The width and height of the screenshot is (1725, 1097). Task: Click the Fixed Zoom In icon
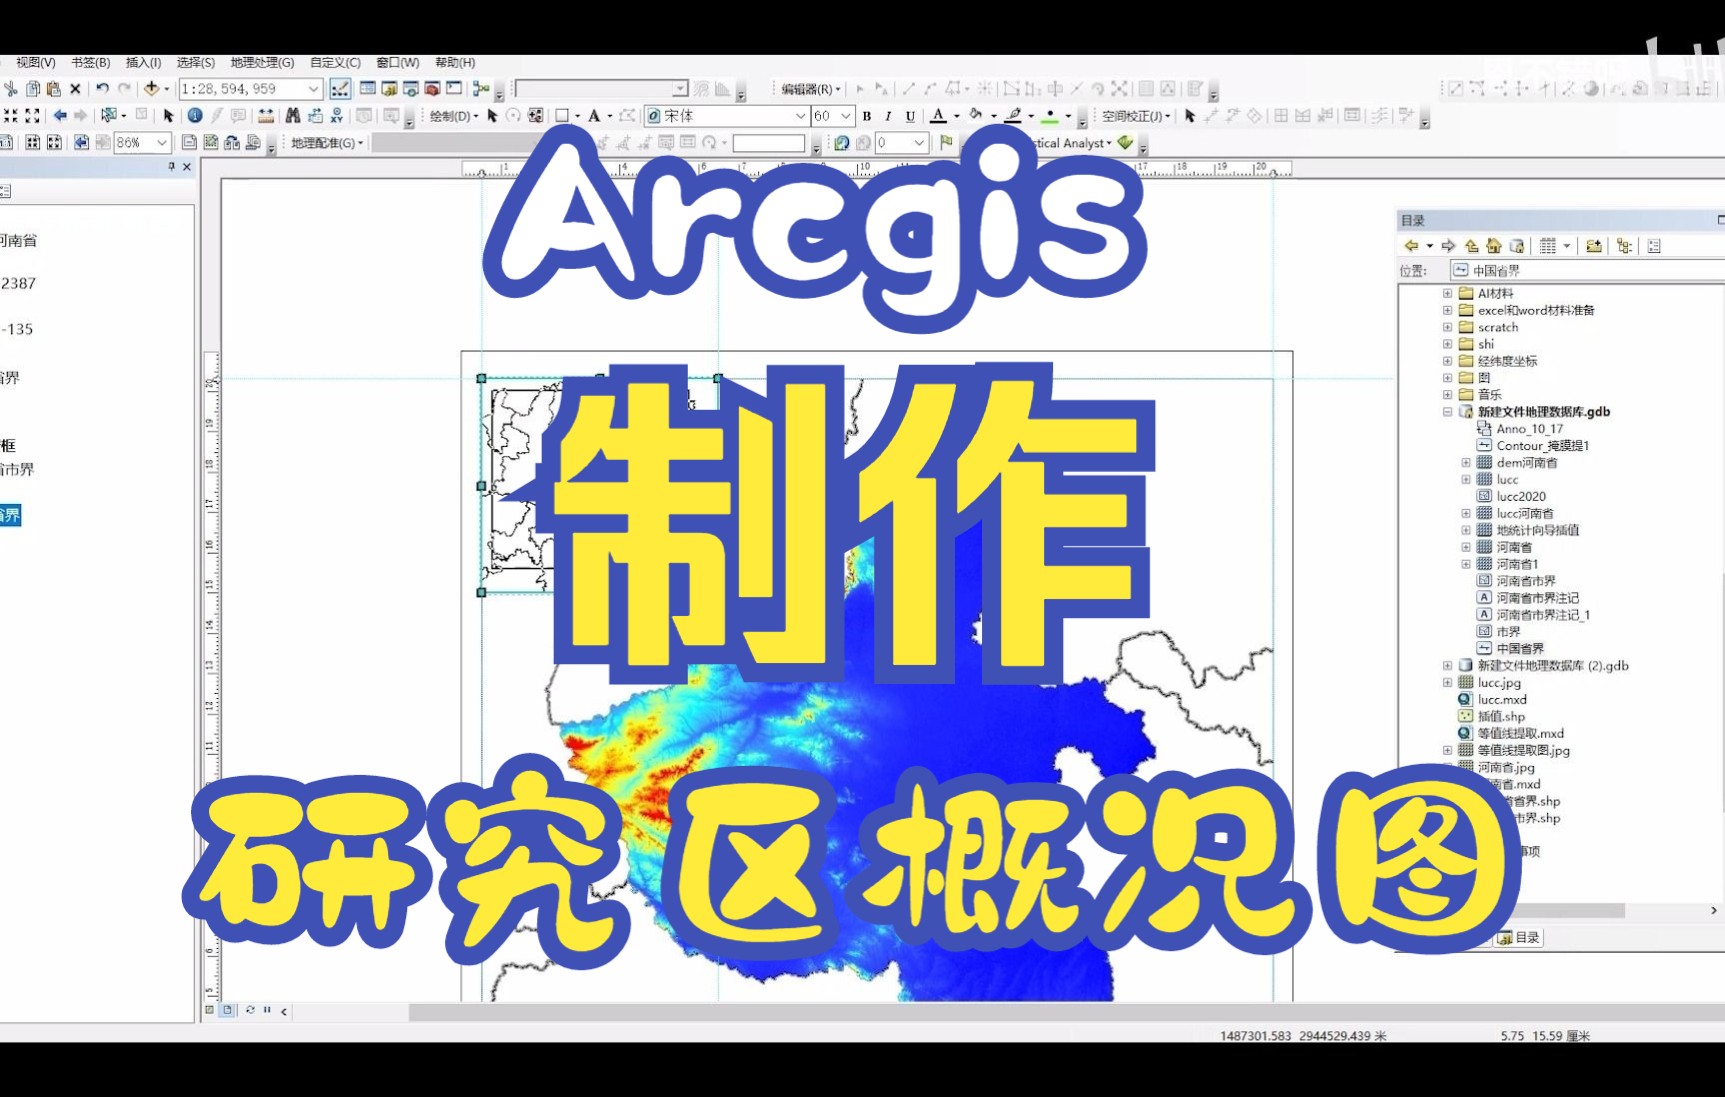11,116
